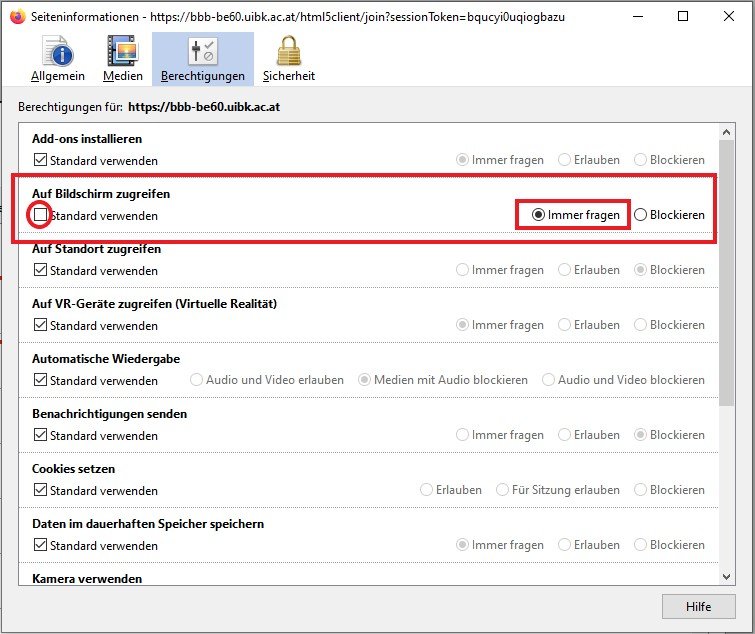Click the permissions list scrollbar thumb

(727, 273)
